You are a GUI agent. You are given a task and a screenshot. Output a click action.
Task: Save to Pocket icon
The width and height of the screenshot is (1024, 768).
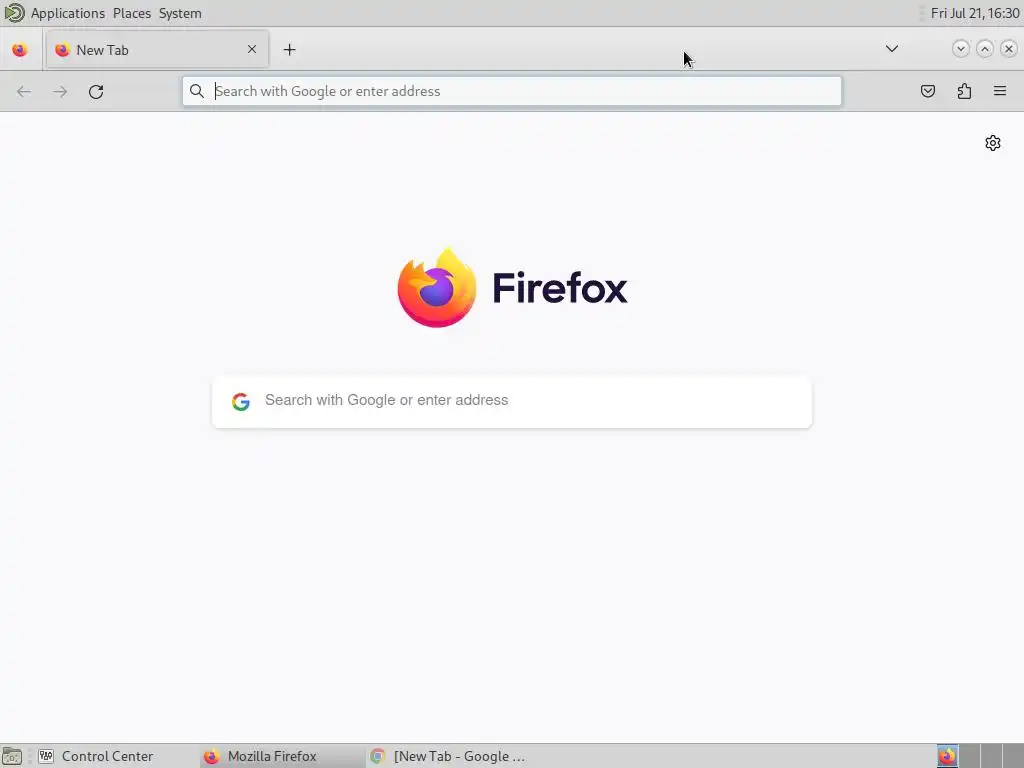(x=927, y=91)
